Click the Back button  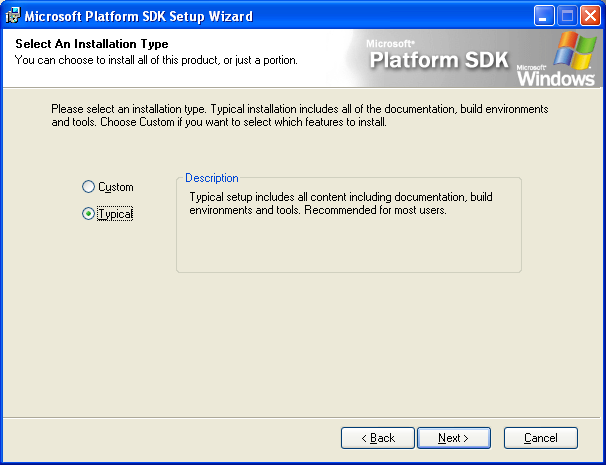(378, 438)
